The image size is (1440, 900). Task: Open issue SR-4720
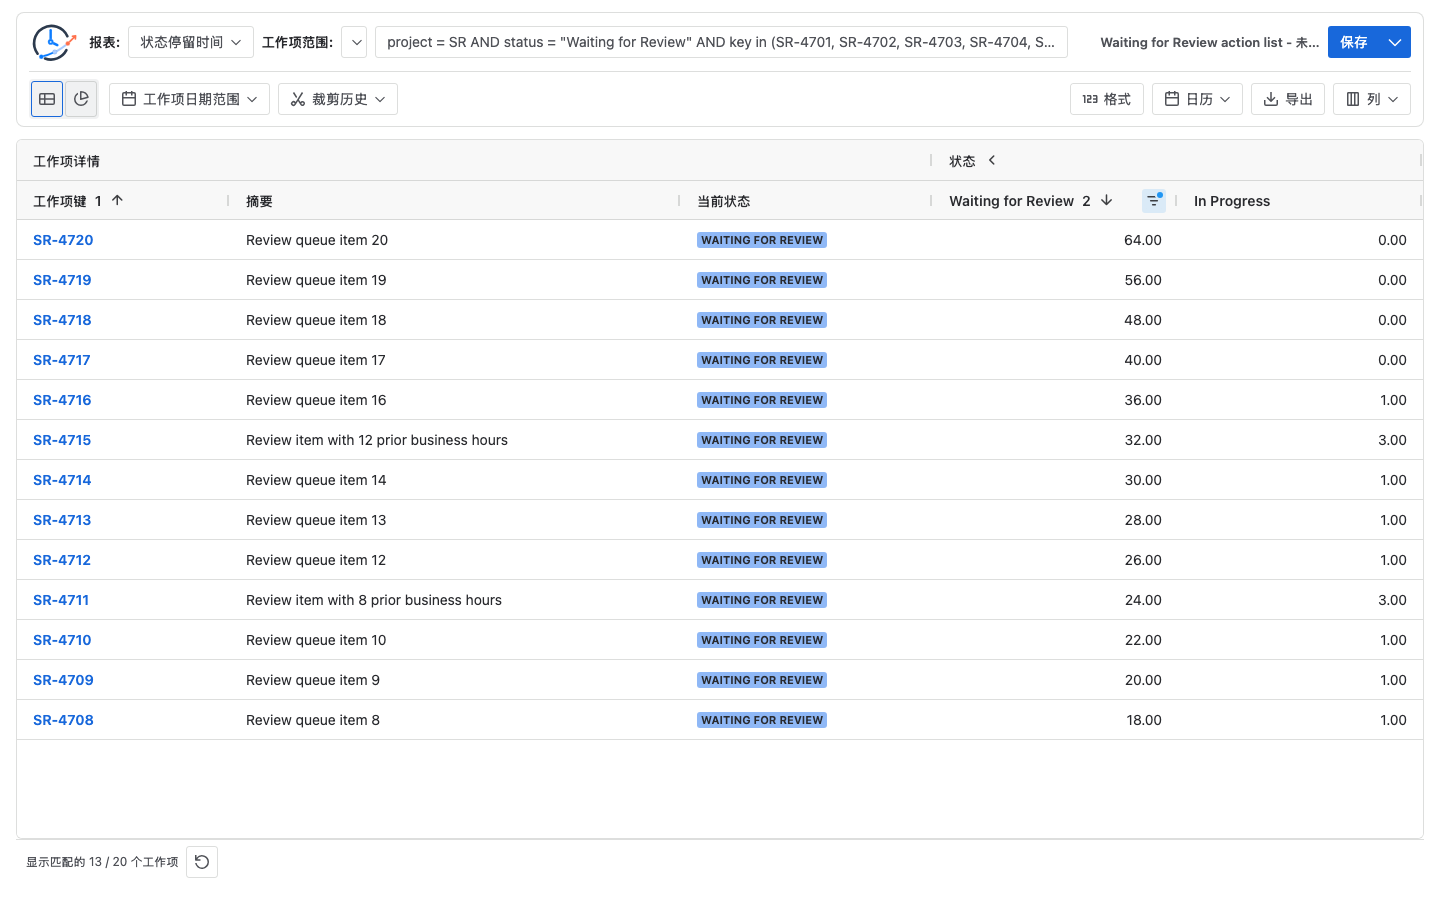coord(63,240)
